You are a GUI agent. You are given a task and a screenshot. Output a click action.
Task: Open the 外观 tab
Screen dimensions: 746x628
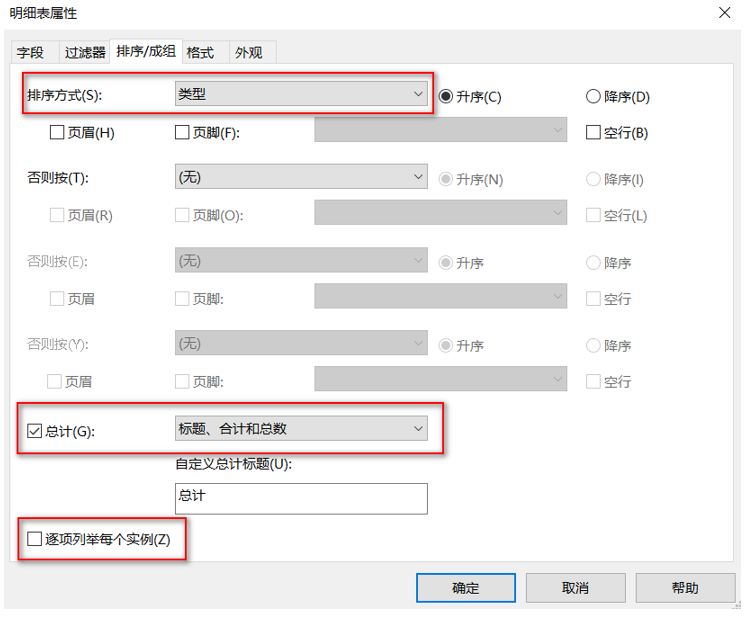point(250,52)
